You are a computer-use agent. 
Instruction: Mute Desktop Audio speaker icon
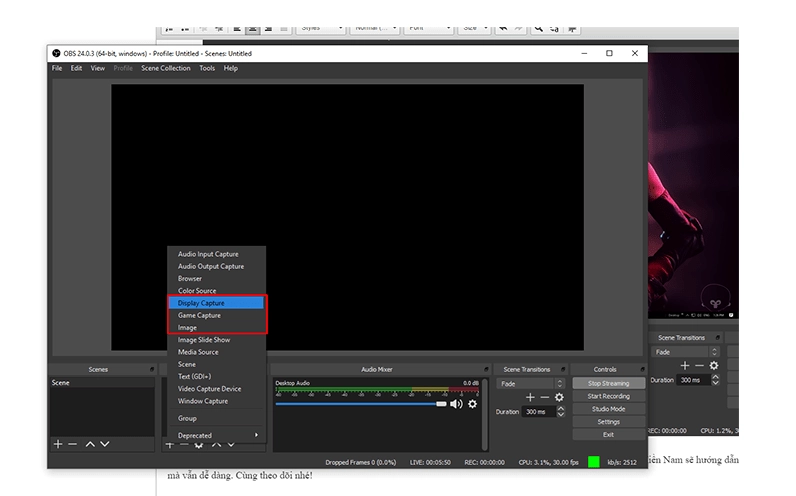click(456, 404)
